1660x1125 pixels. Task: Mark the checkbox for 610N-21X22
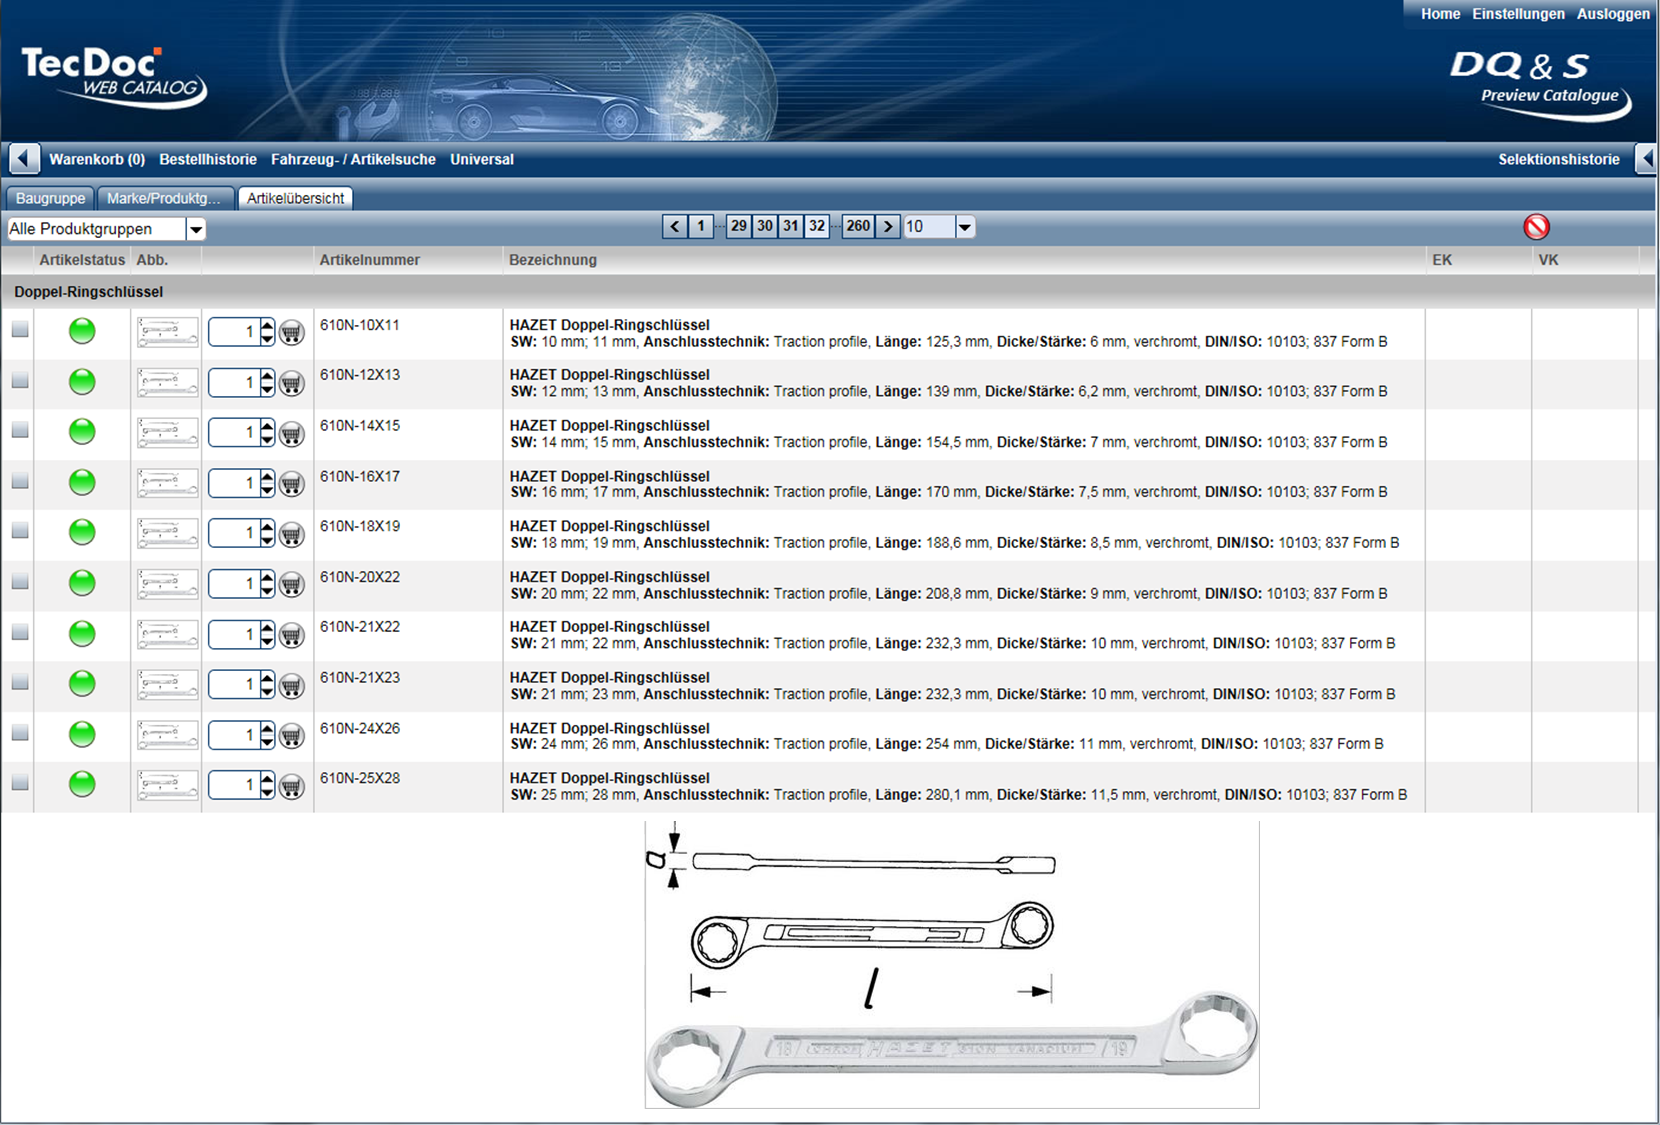point(20,632)
